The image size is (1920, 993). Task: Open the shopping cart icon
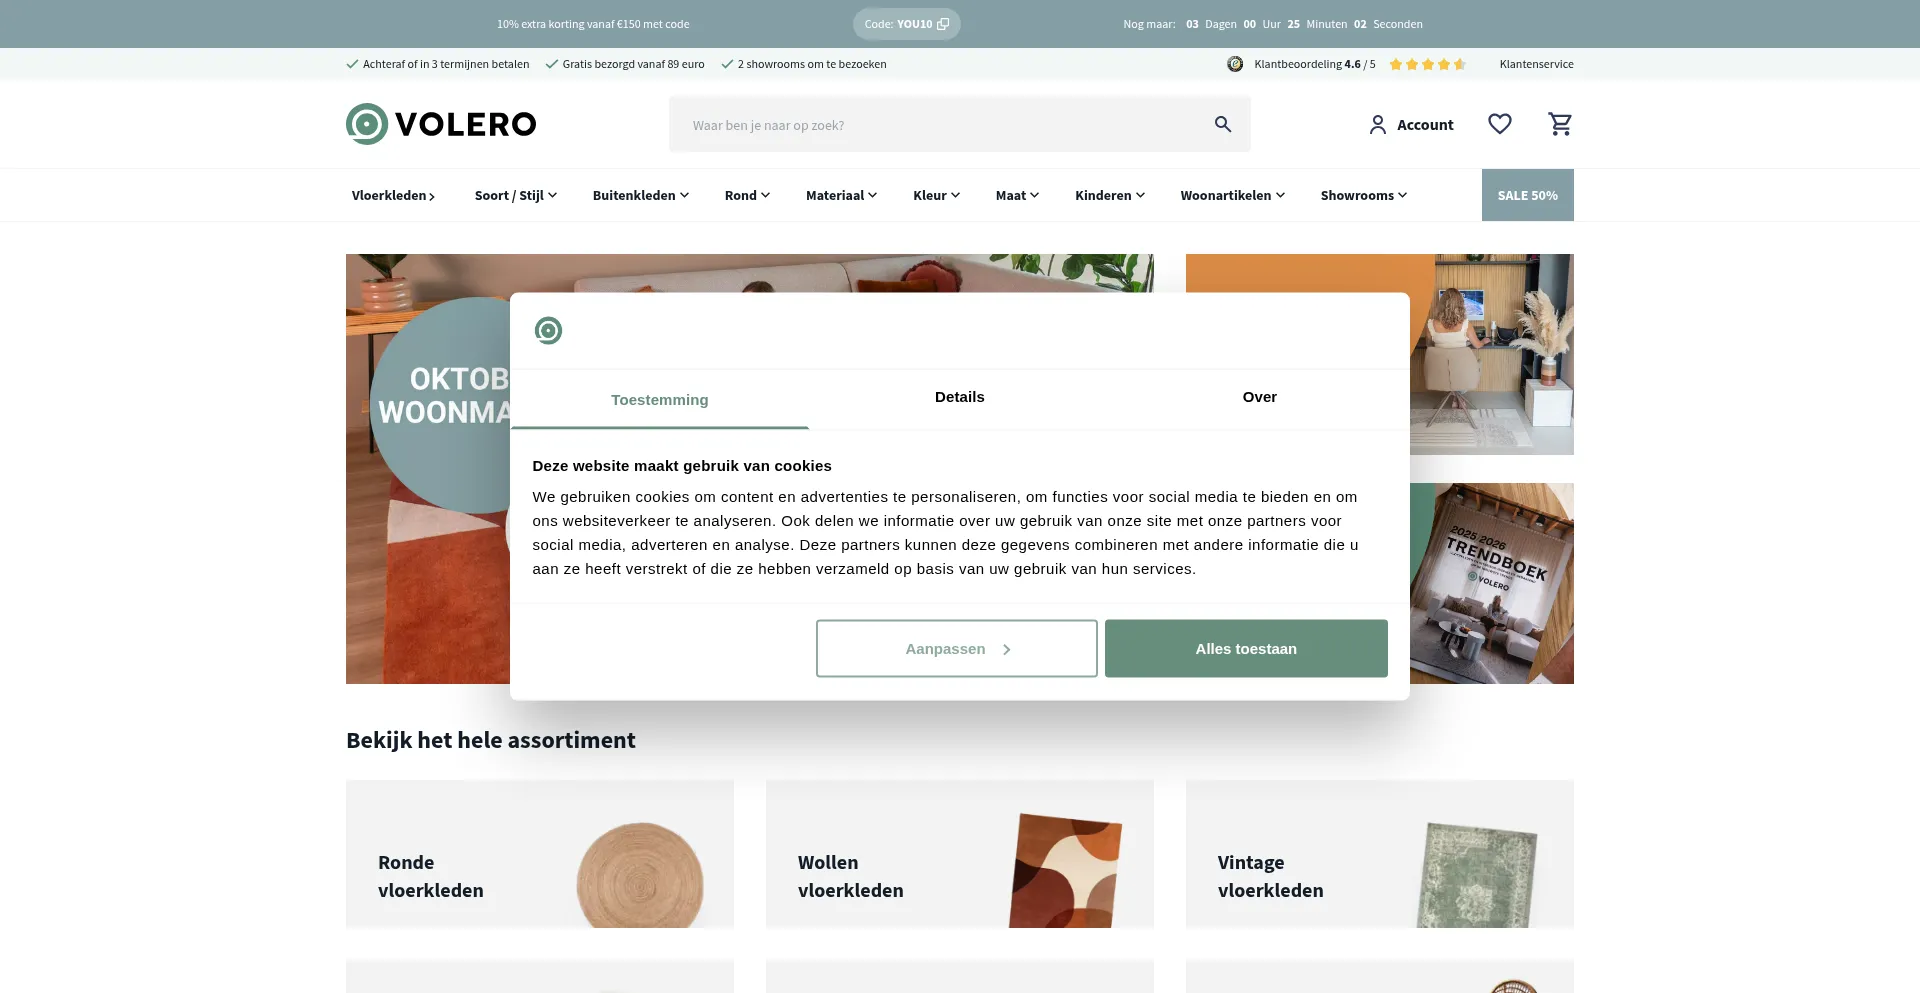(x=1560, y=124)
